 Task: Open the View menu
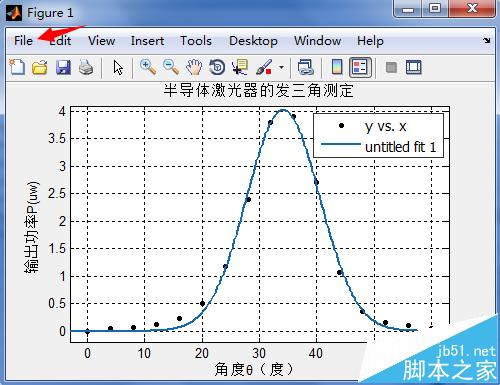102,41
